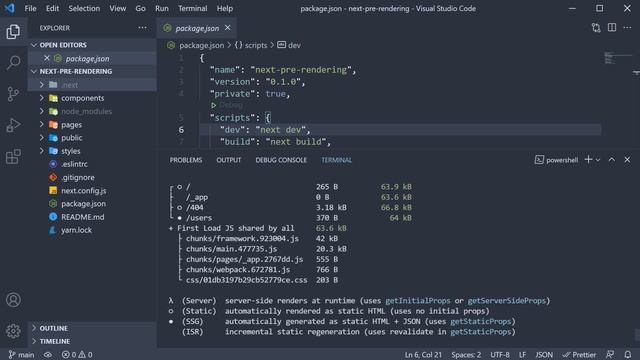Open terminal launch profile dropdown arrow
Viewport: 640px width, 360px height.
coord(598,160)
